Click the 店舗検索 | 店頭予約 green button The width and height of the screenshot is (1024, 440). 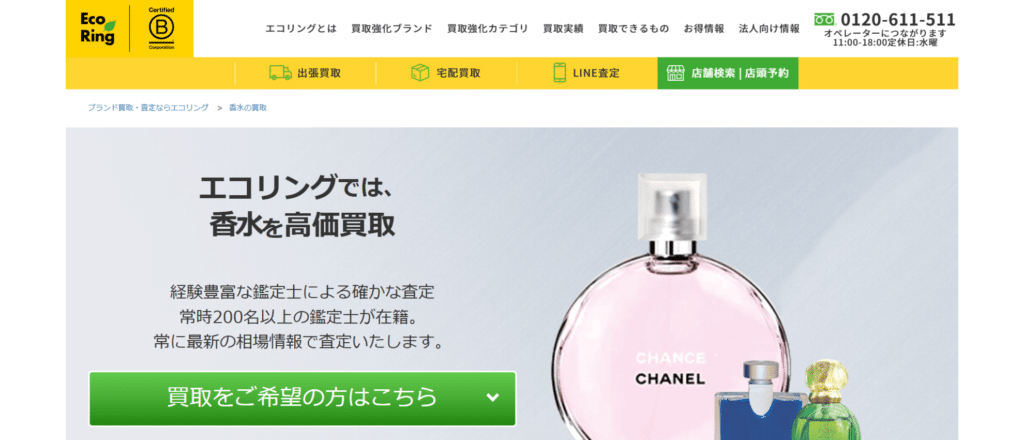(728, 73)
